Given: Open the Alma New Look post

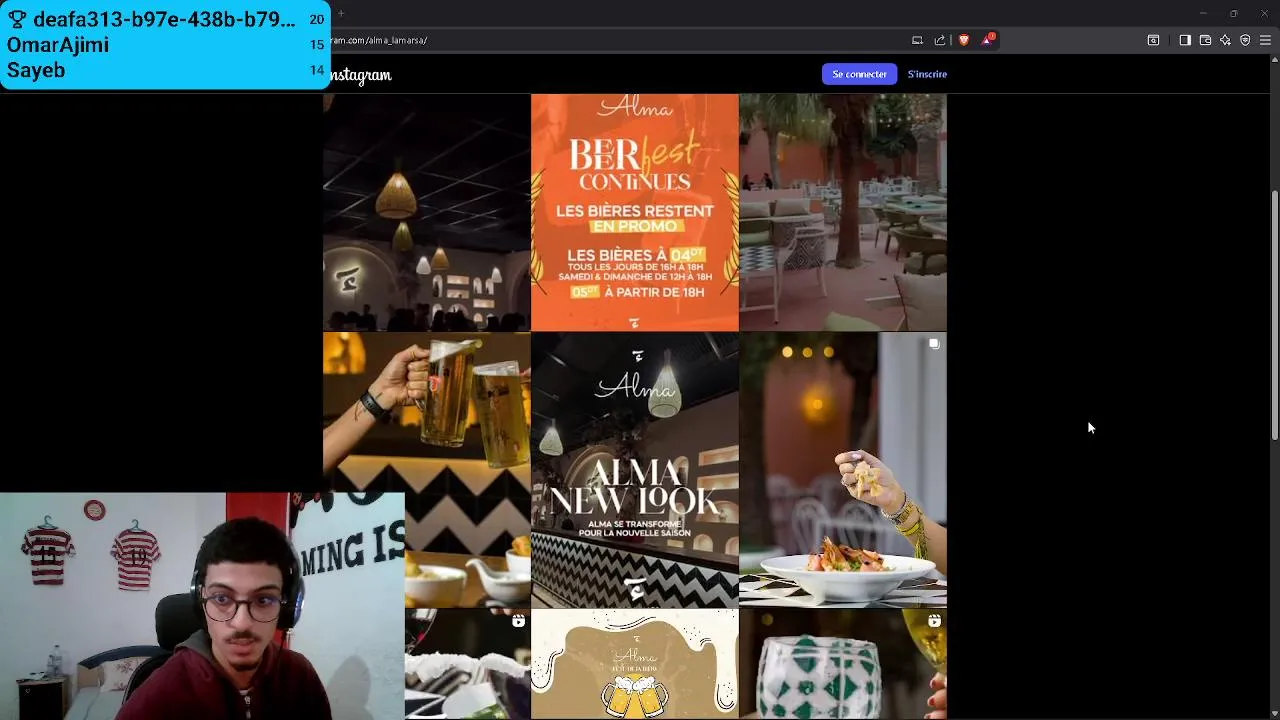Looking at the screenshot, I should point(635,470).
